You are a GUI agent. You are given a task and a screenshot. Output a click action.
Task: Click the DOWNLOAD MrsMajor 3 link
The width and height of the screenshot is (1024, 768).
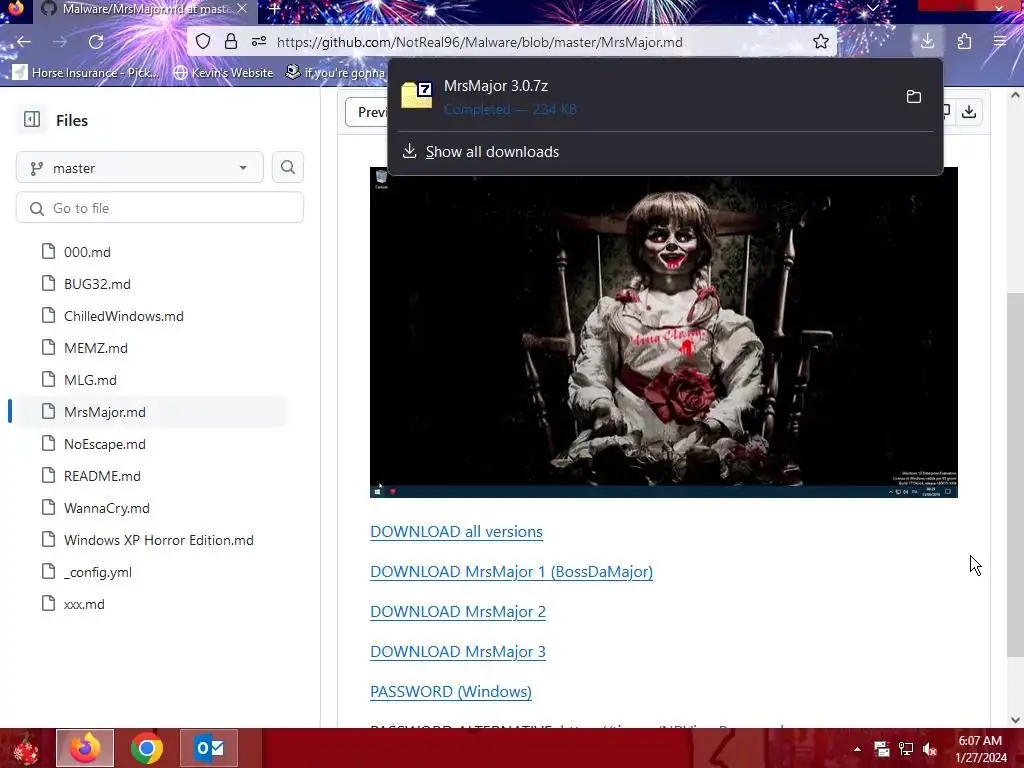(458, 652)
